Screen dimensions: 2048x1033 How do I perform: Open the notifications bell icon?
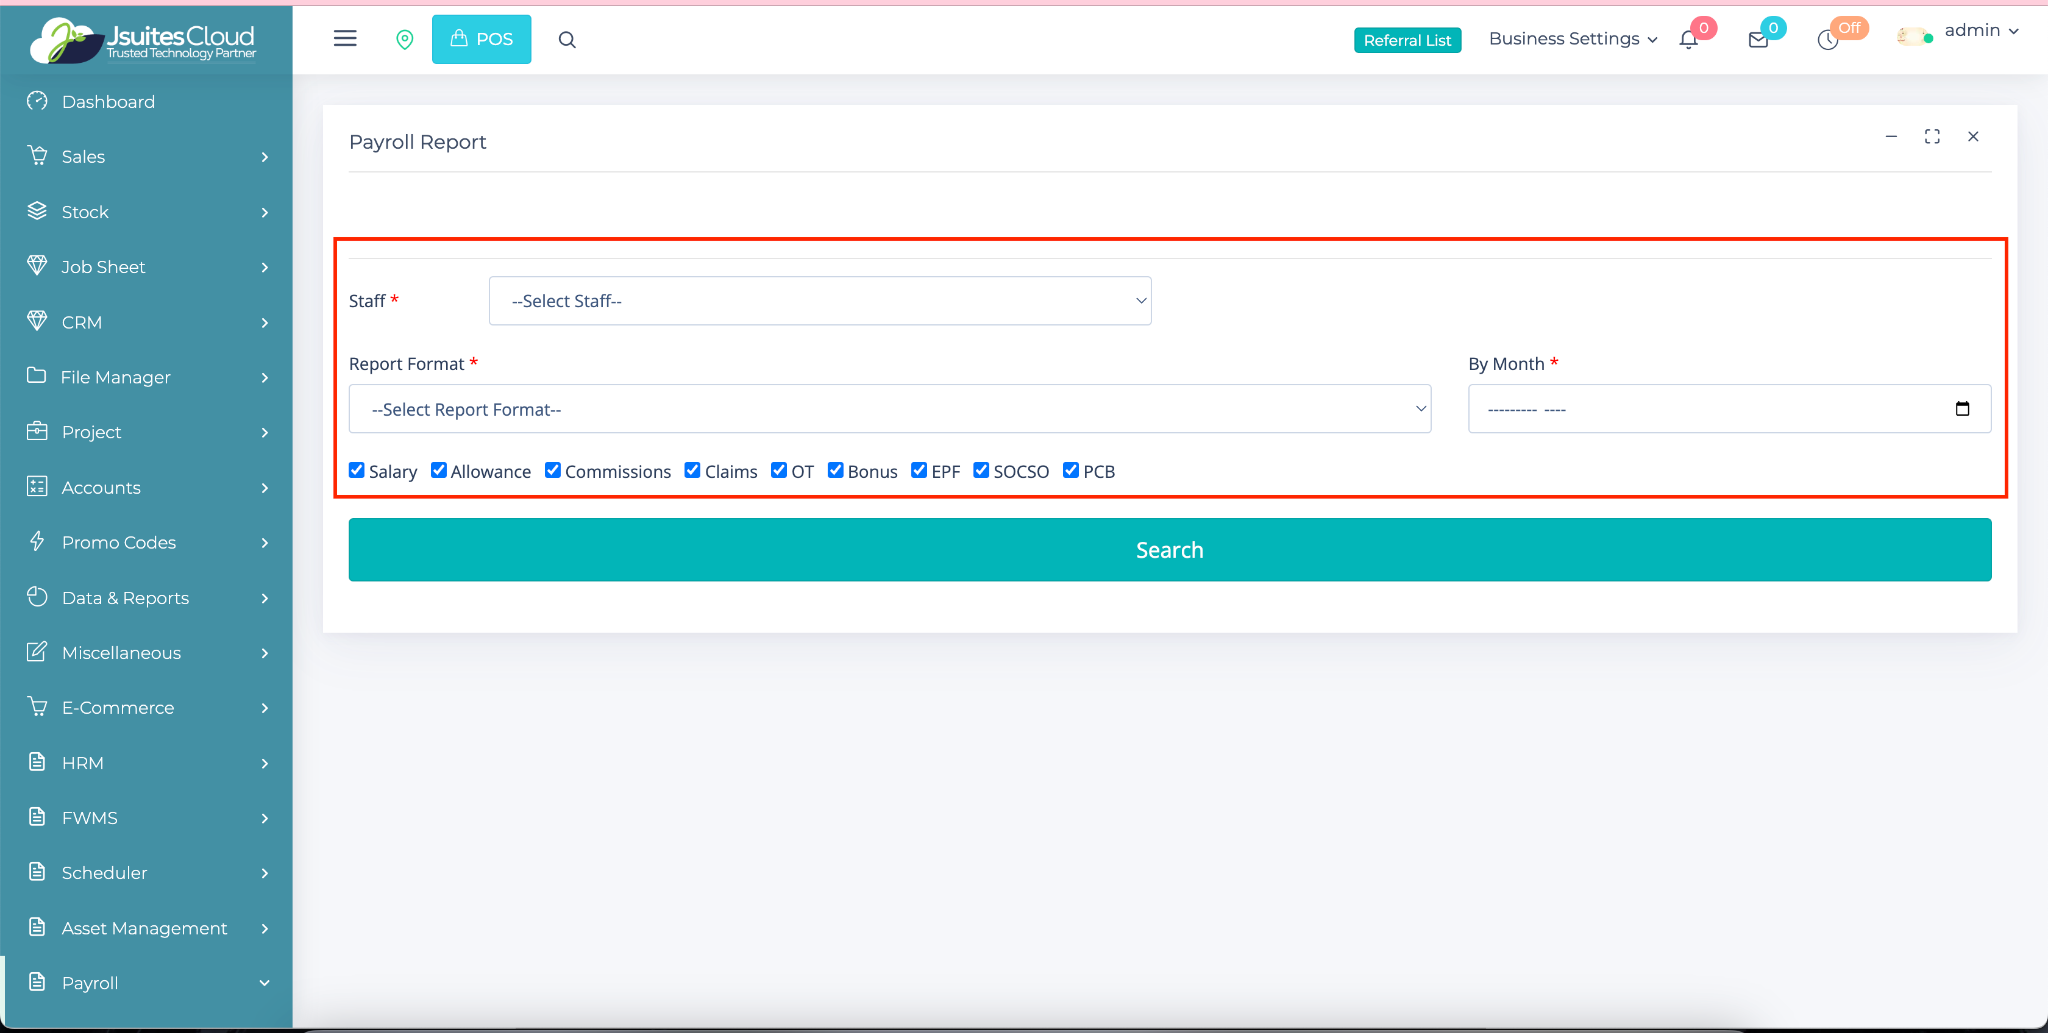pos(1688,40)
